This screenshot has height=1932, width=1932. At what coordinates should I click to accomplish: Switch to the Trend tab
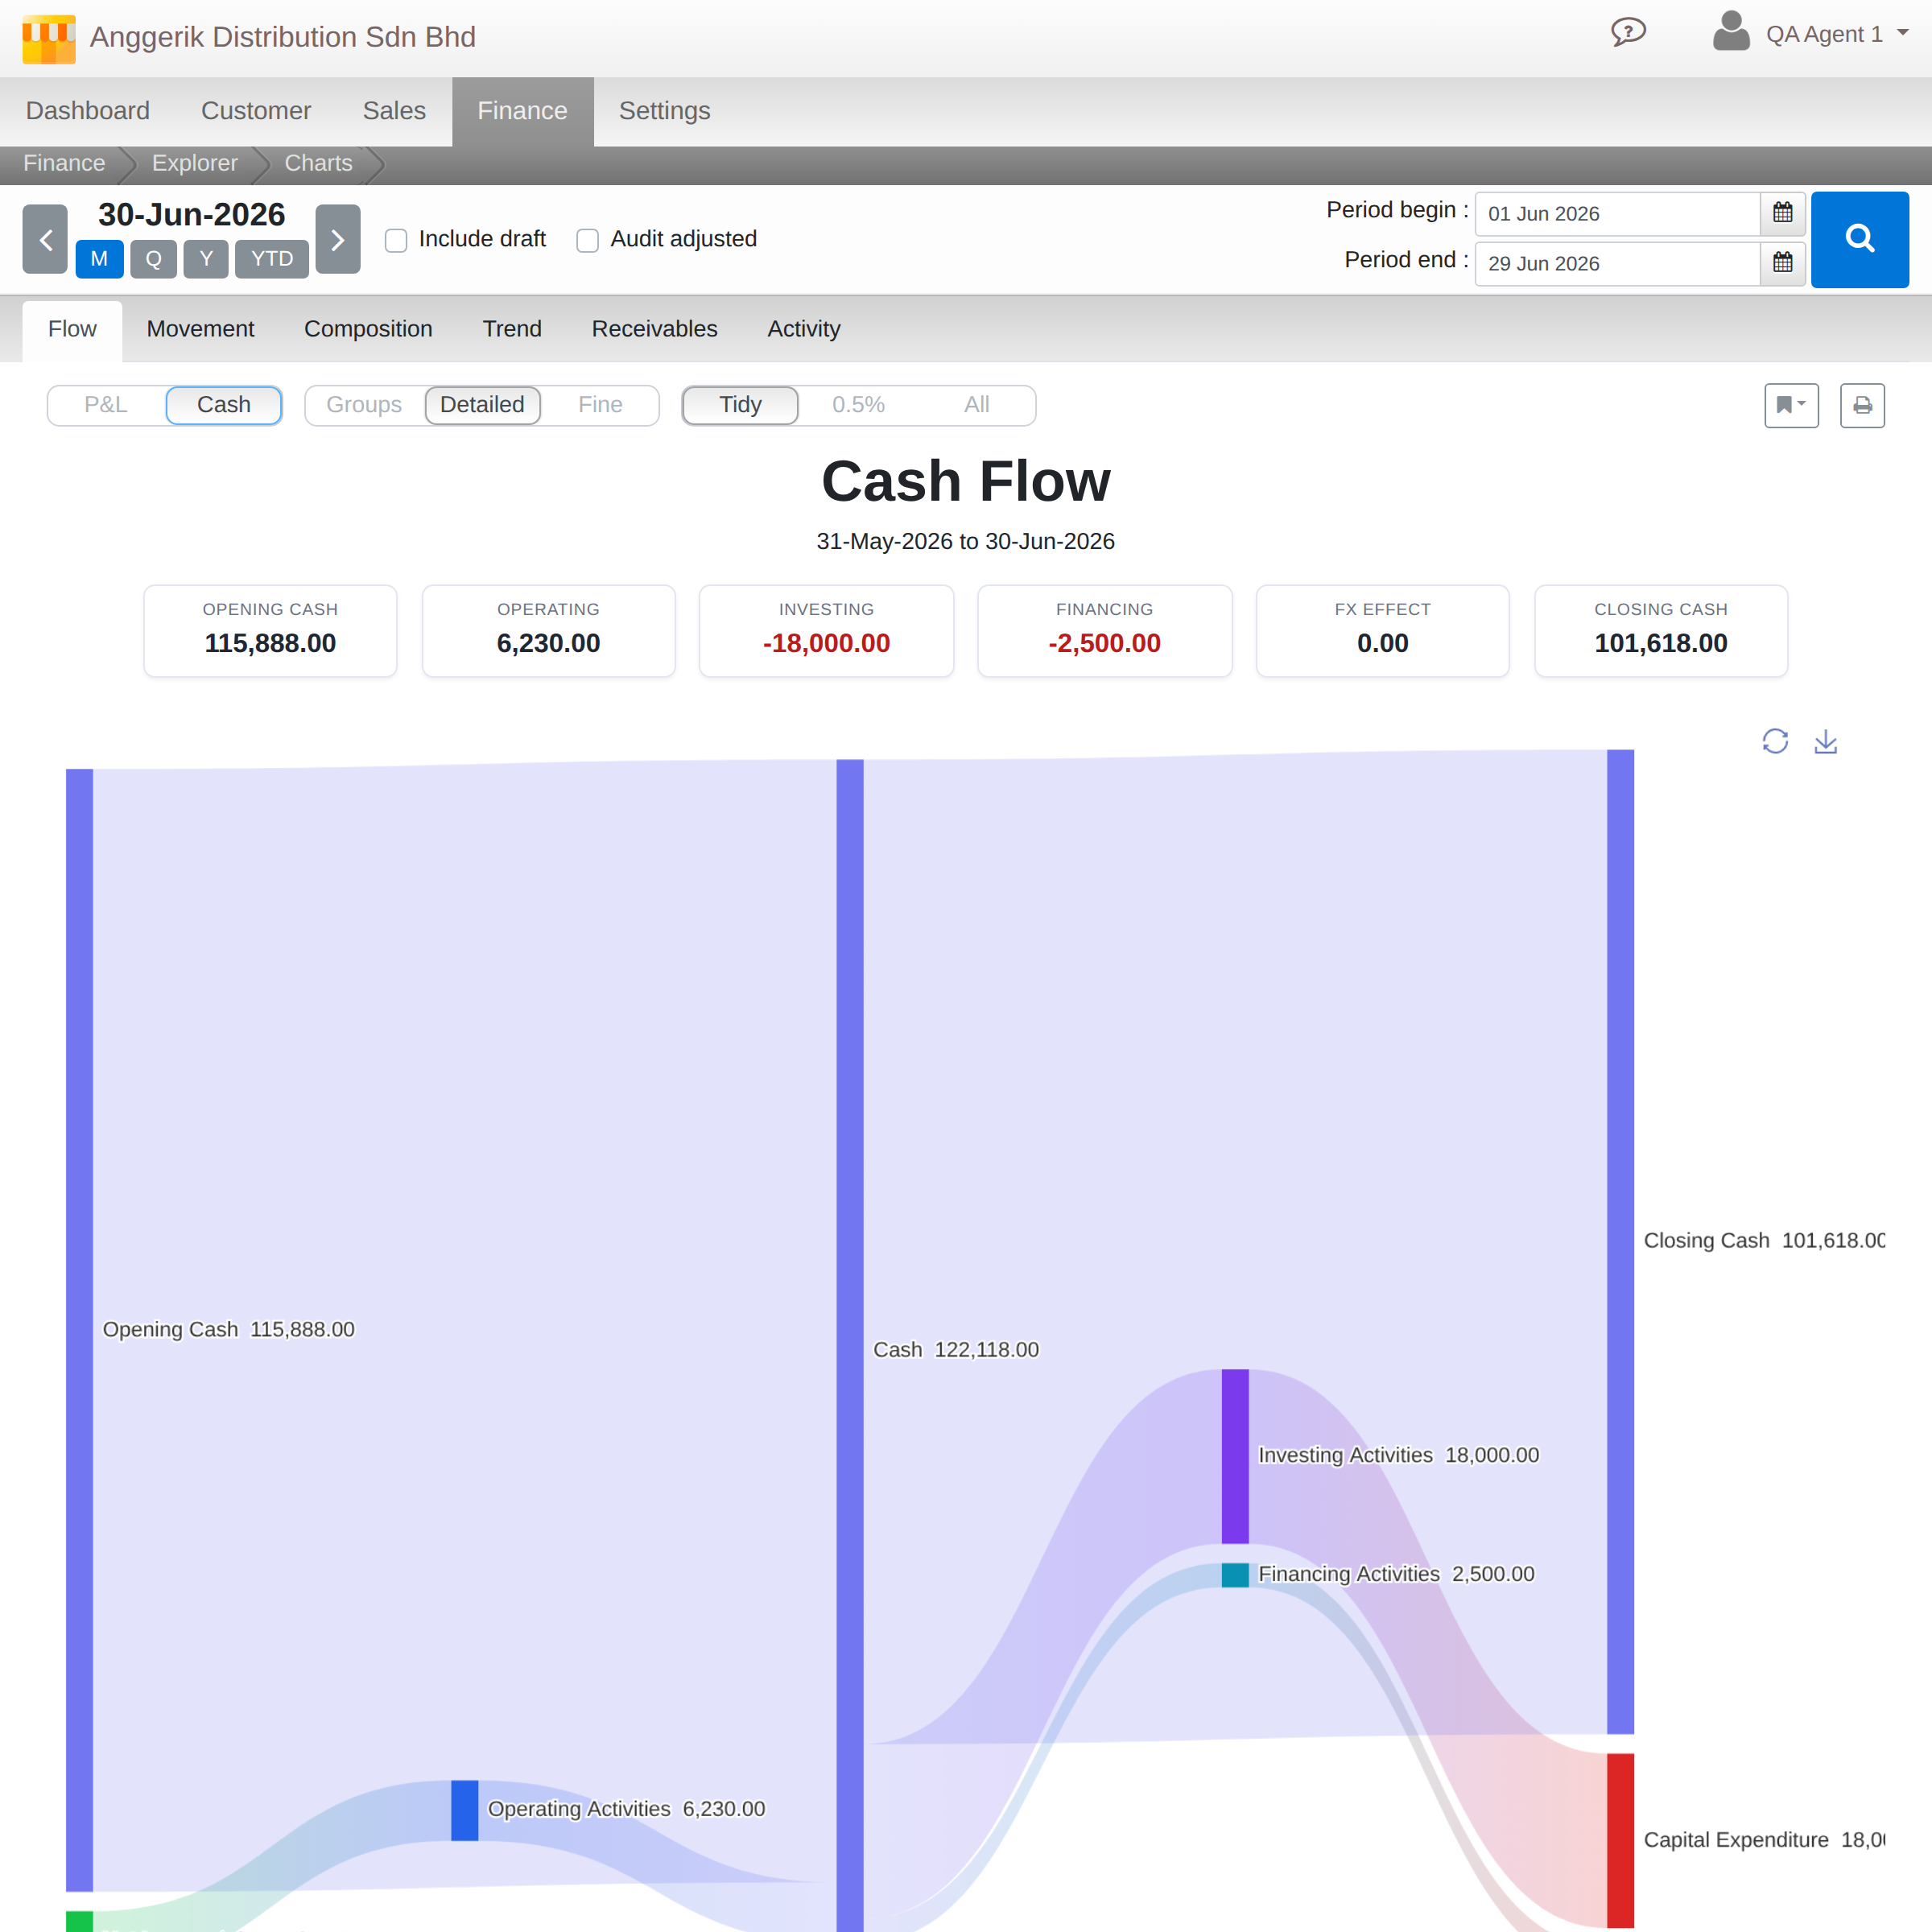(512, 329)
